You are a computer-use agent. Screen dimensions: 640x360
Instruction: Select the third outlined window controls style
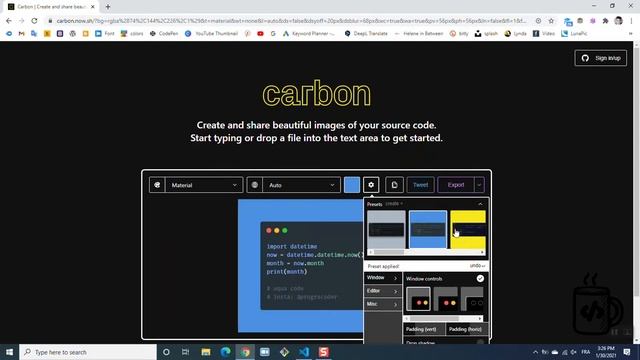472,299
